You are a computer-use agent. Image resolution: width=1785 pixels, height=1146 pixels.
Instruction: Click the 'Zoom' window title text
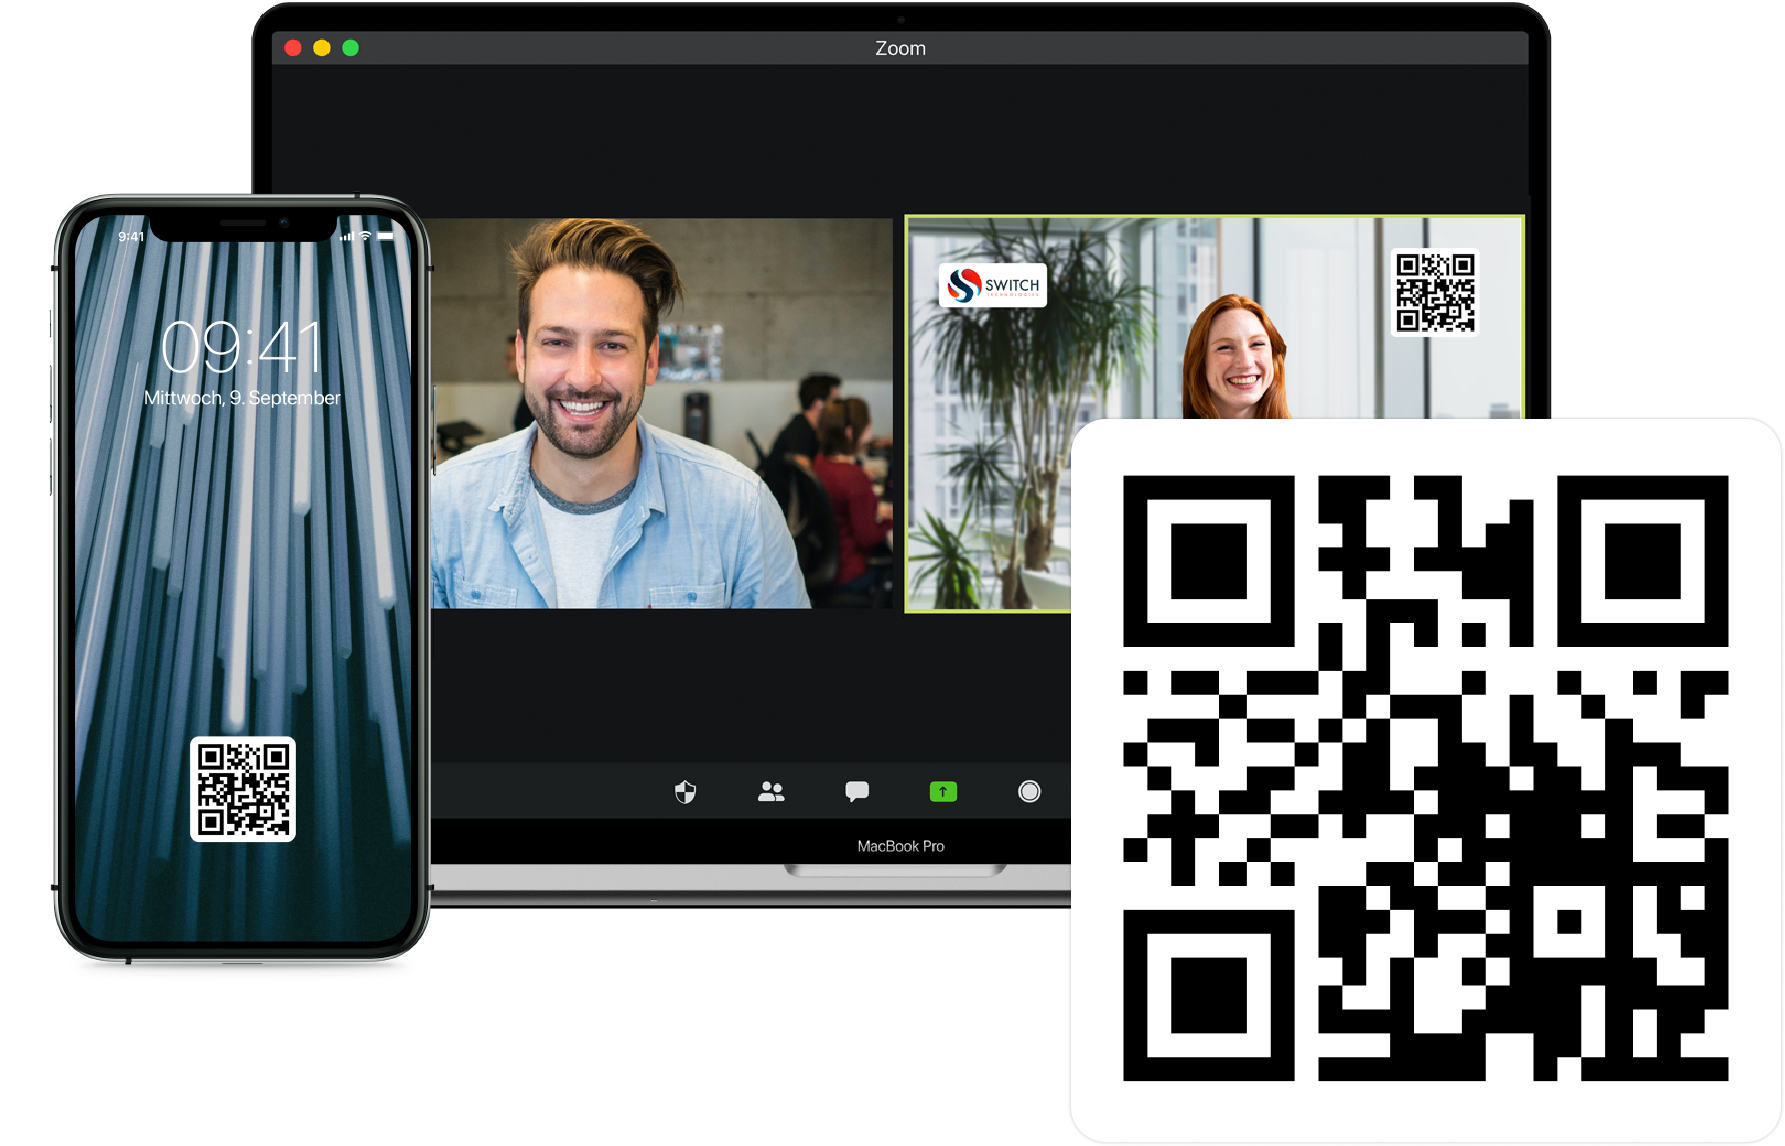pyautogui.click(x=900, y=48)
